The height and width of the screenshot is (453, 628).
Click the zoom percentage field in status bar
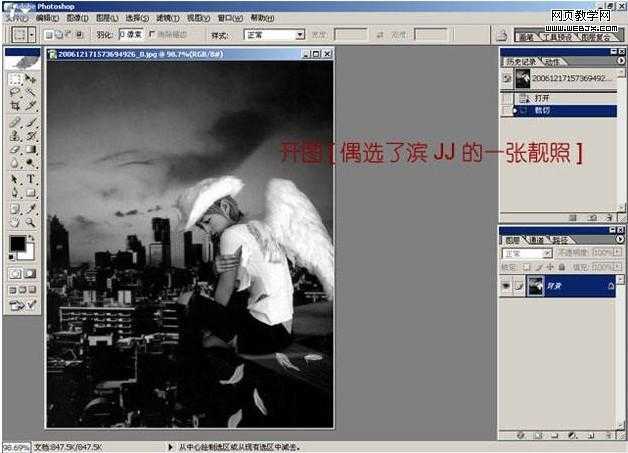16,447
